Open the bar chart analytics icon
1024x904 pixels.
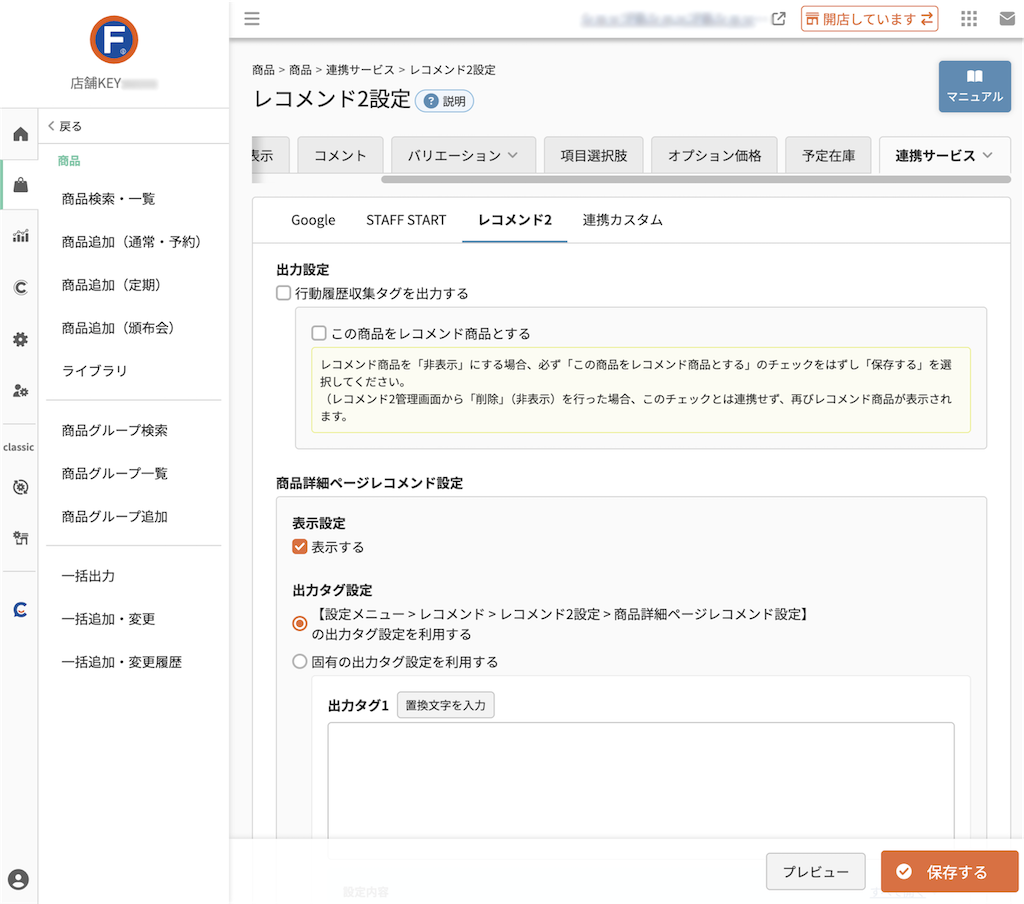pyautogui.click(x=20, y=236)
